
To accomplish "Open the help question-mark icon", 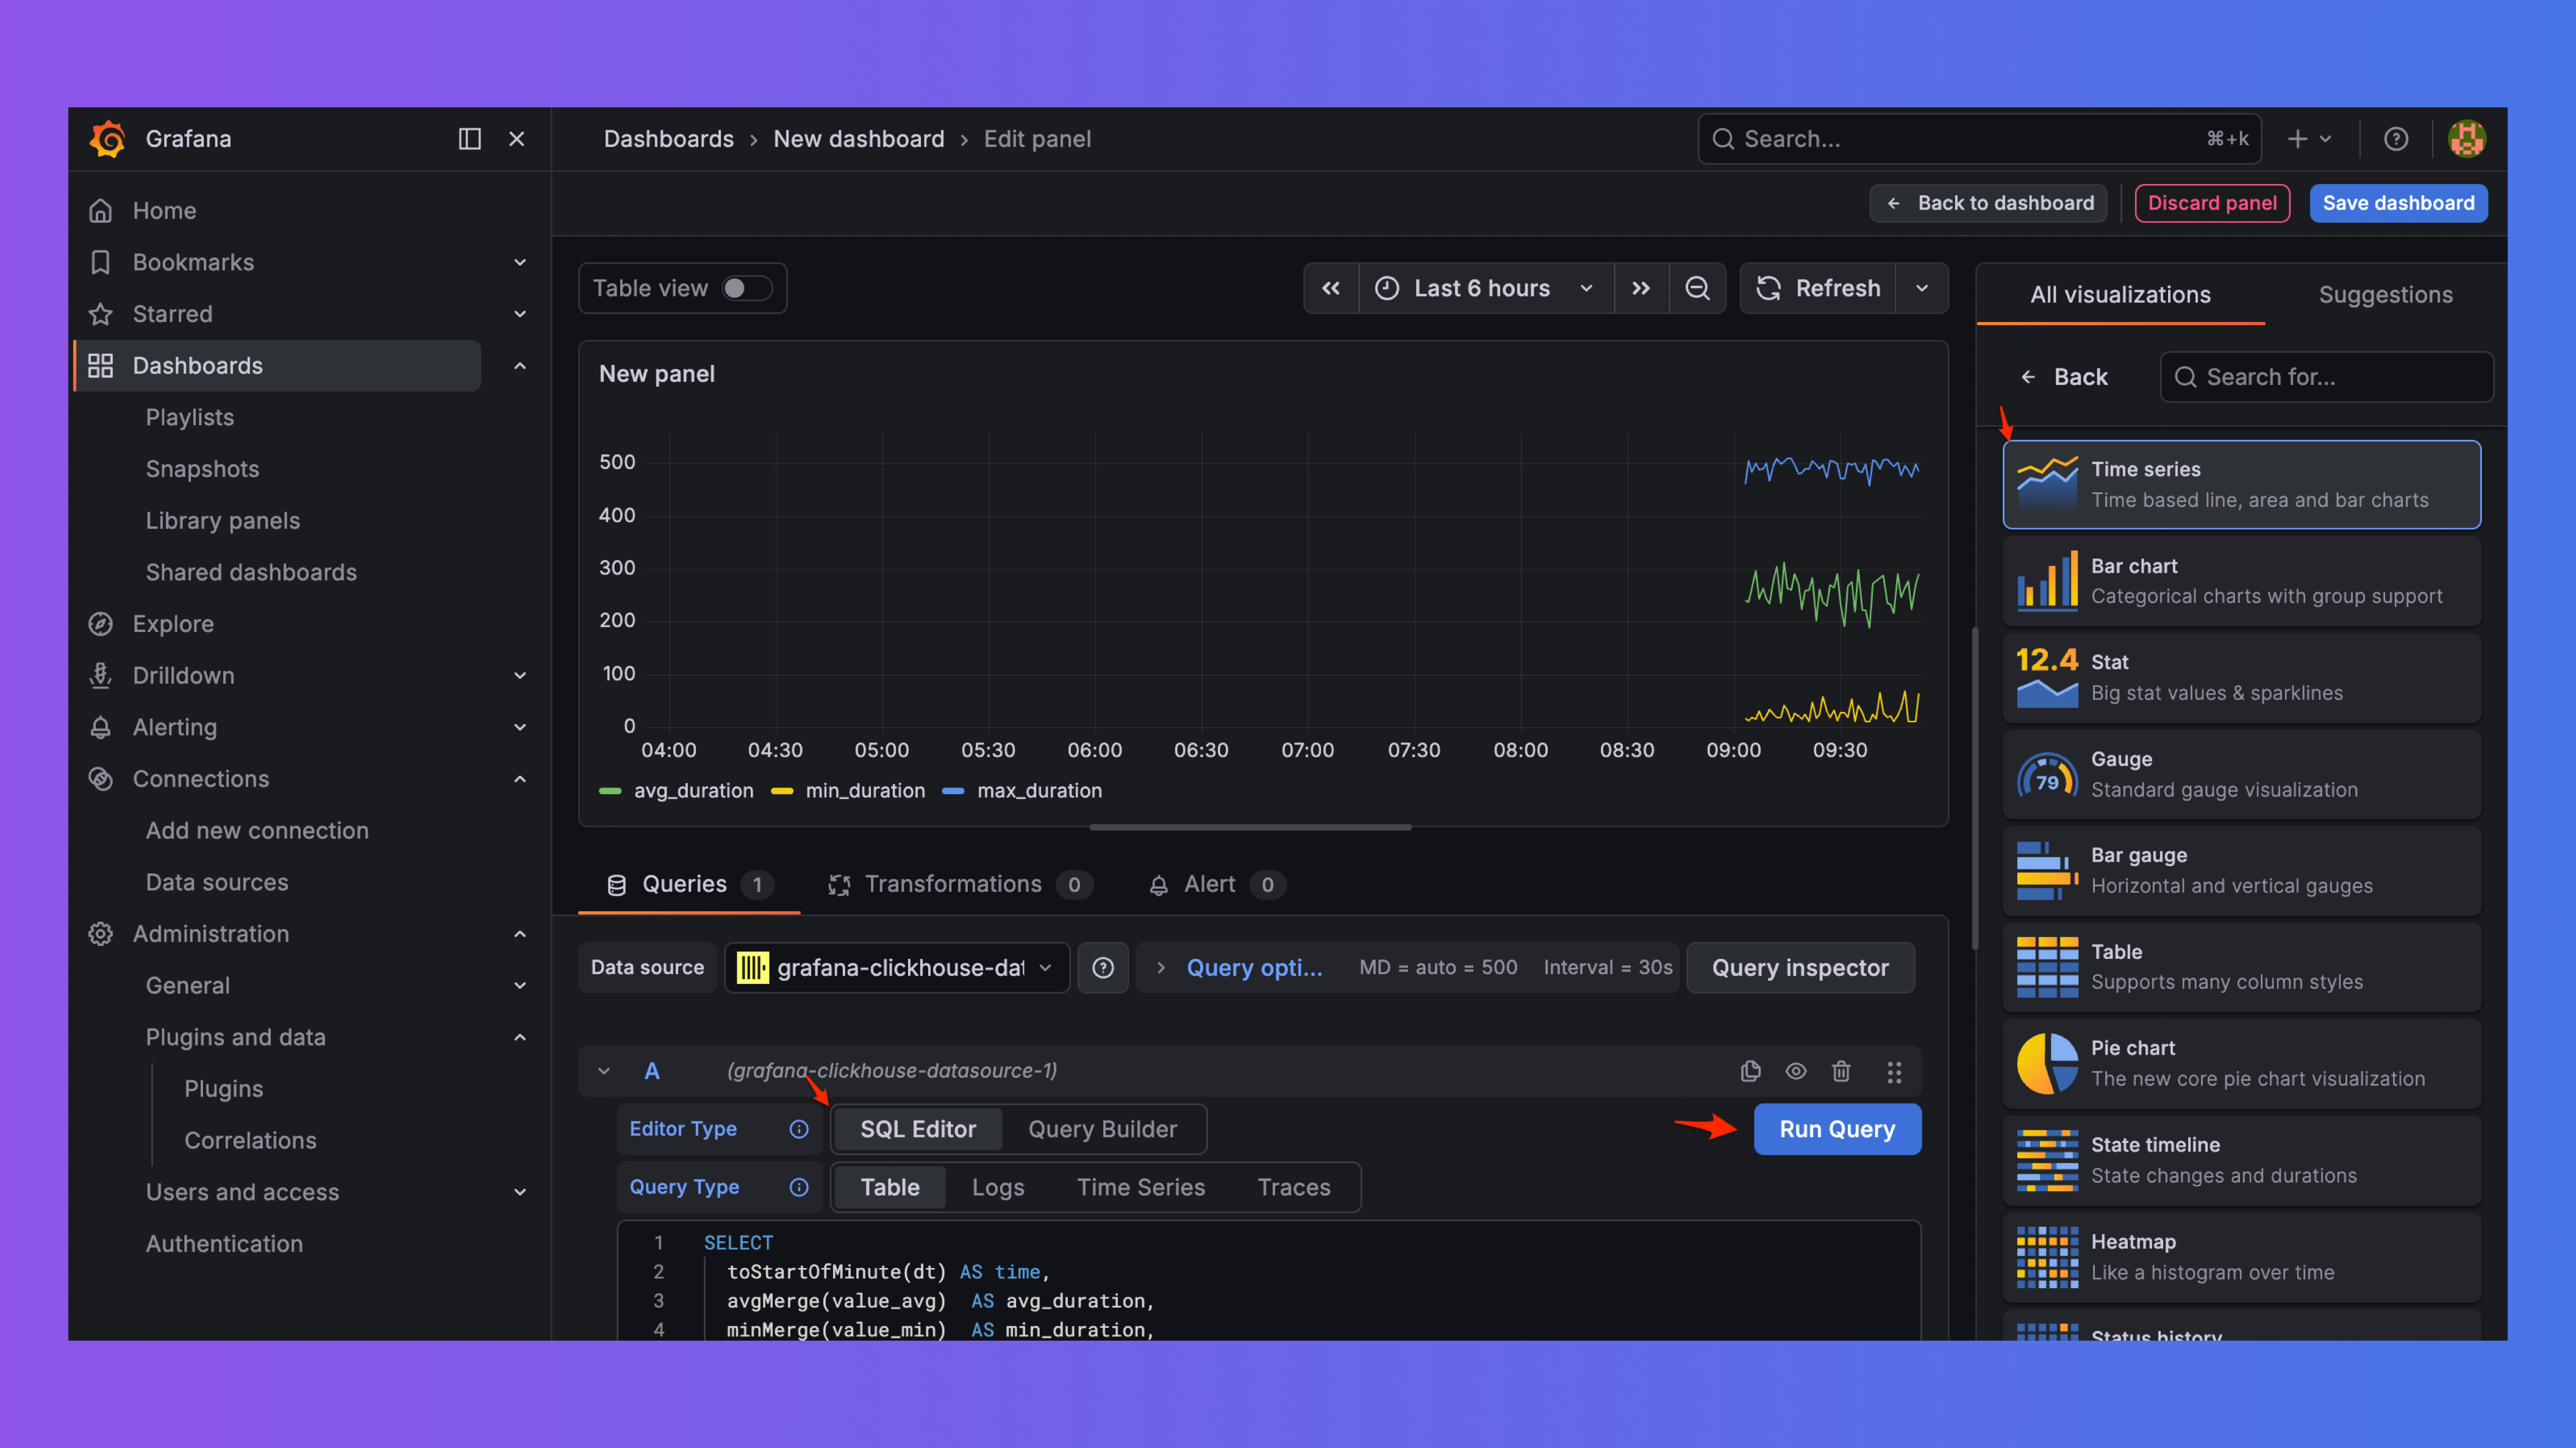I will click(2396, 139).
